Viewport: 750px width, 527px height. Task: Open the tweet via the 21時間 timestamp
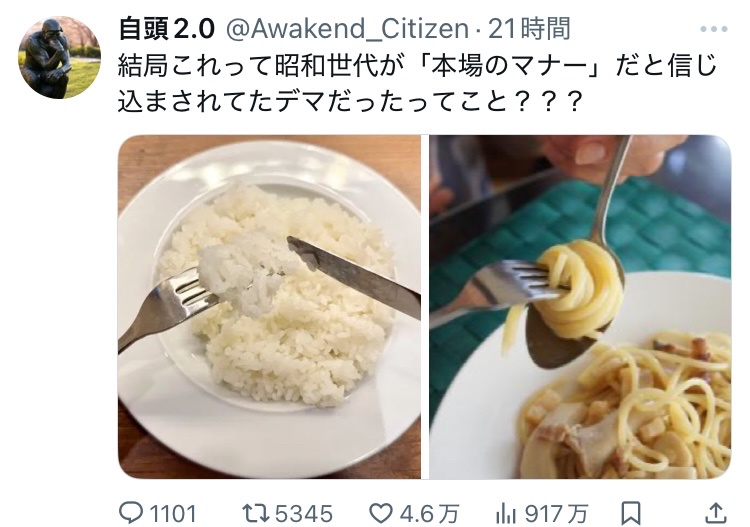529,29
